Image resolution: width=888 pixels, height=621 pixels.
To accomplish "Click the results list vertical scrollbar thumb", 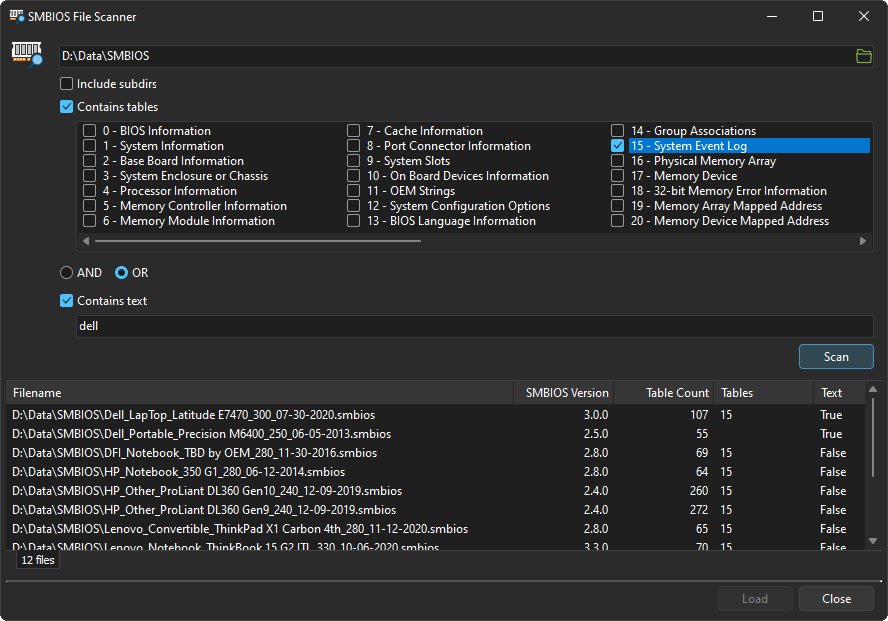I will click(x=873, y=437).
